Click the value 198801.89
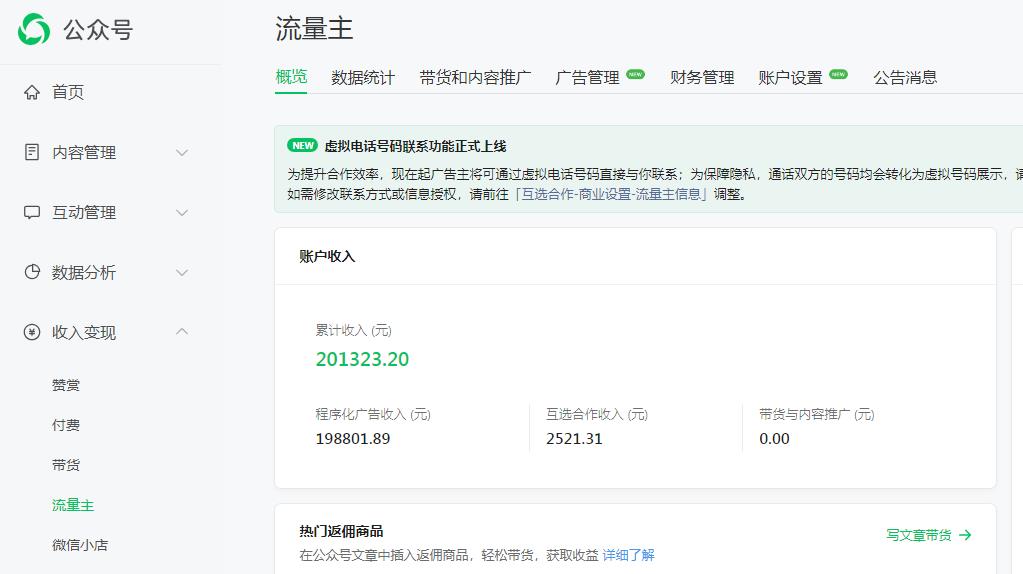1023x574 pixels. pyautogui.click(x=353, y=439)
